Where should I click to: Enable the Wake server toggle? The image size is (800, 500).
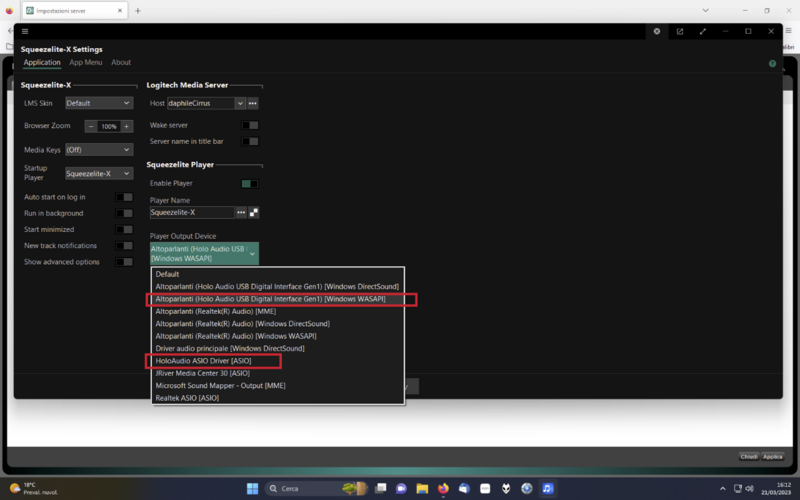[250, 126]
